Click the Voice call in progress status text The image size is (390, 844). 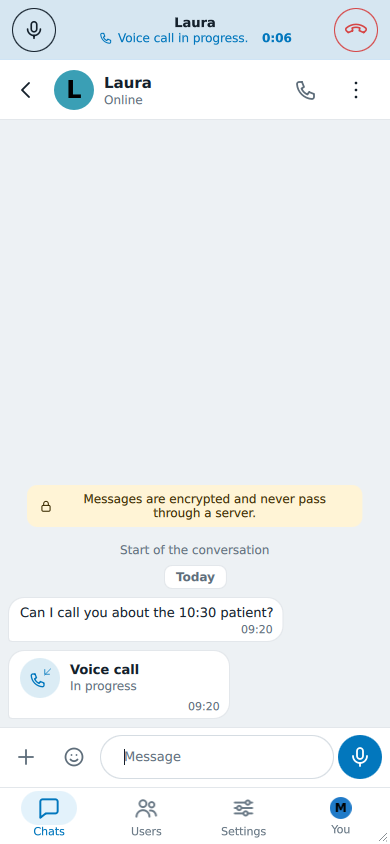pyautogui.click(x=183, y=38)
